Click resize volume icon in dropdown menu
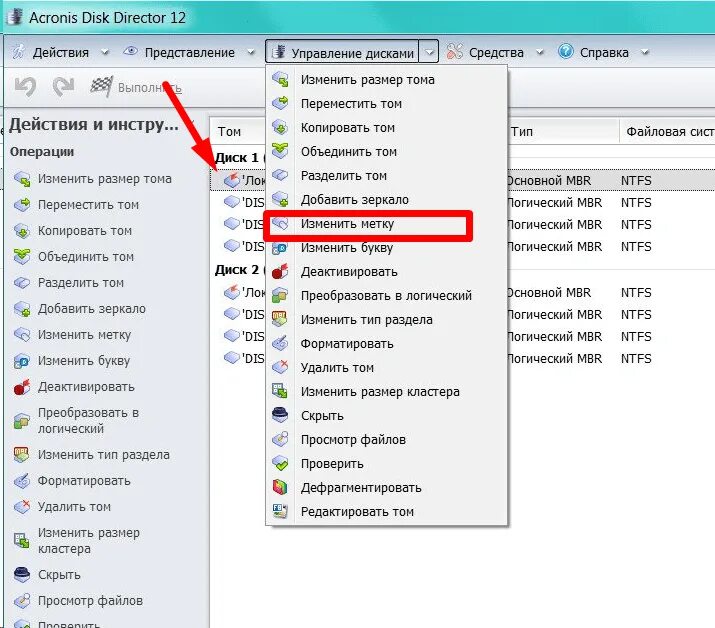The width and height of the screenshot is (715, 628). click(280, 79)
